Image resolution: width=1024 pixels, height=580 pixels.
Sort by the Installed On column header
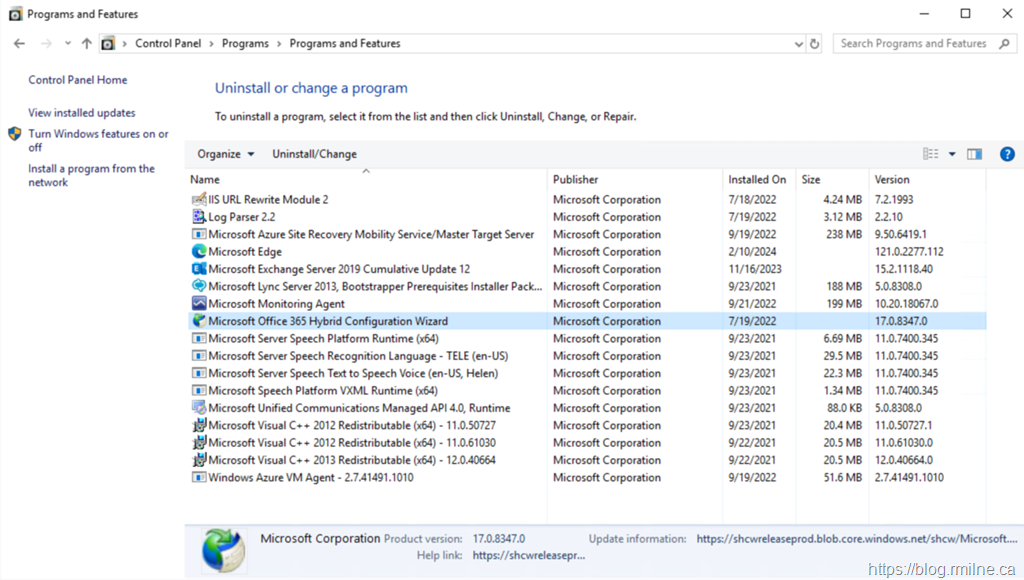(x=757, y=180)
